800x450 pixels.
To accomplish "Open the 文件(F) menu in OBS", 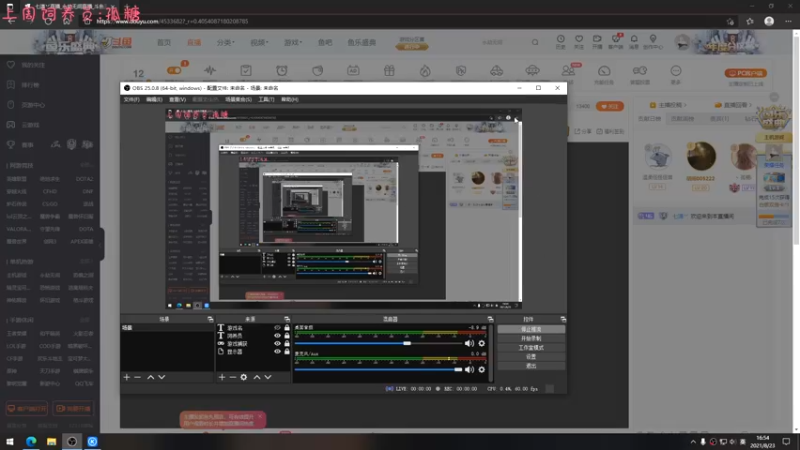I will point(131,99).
